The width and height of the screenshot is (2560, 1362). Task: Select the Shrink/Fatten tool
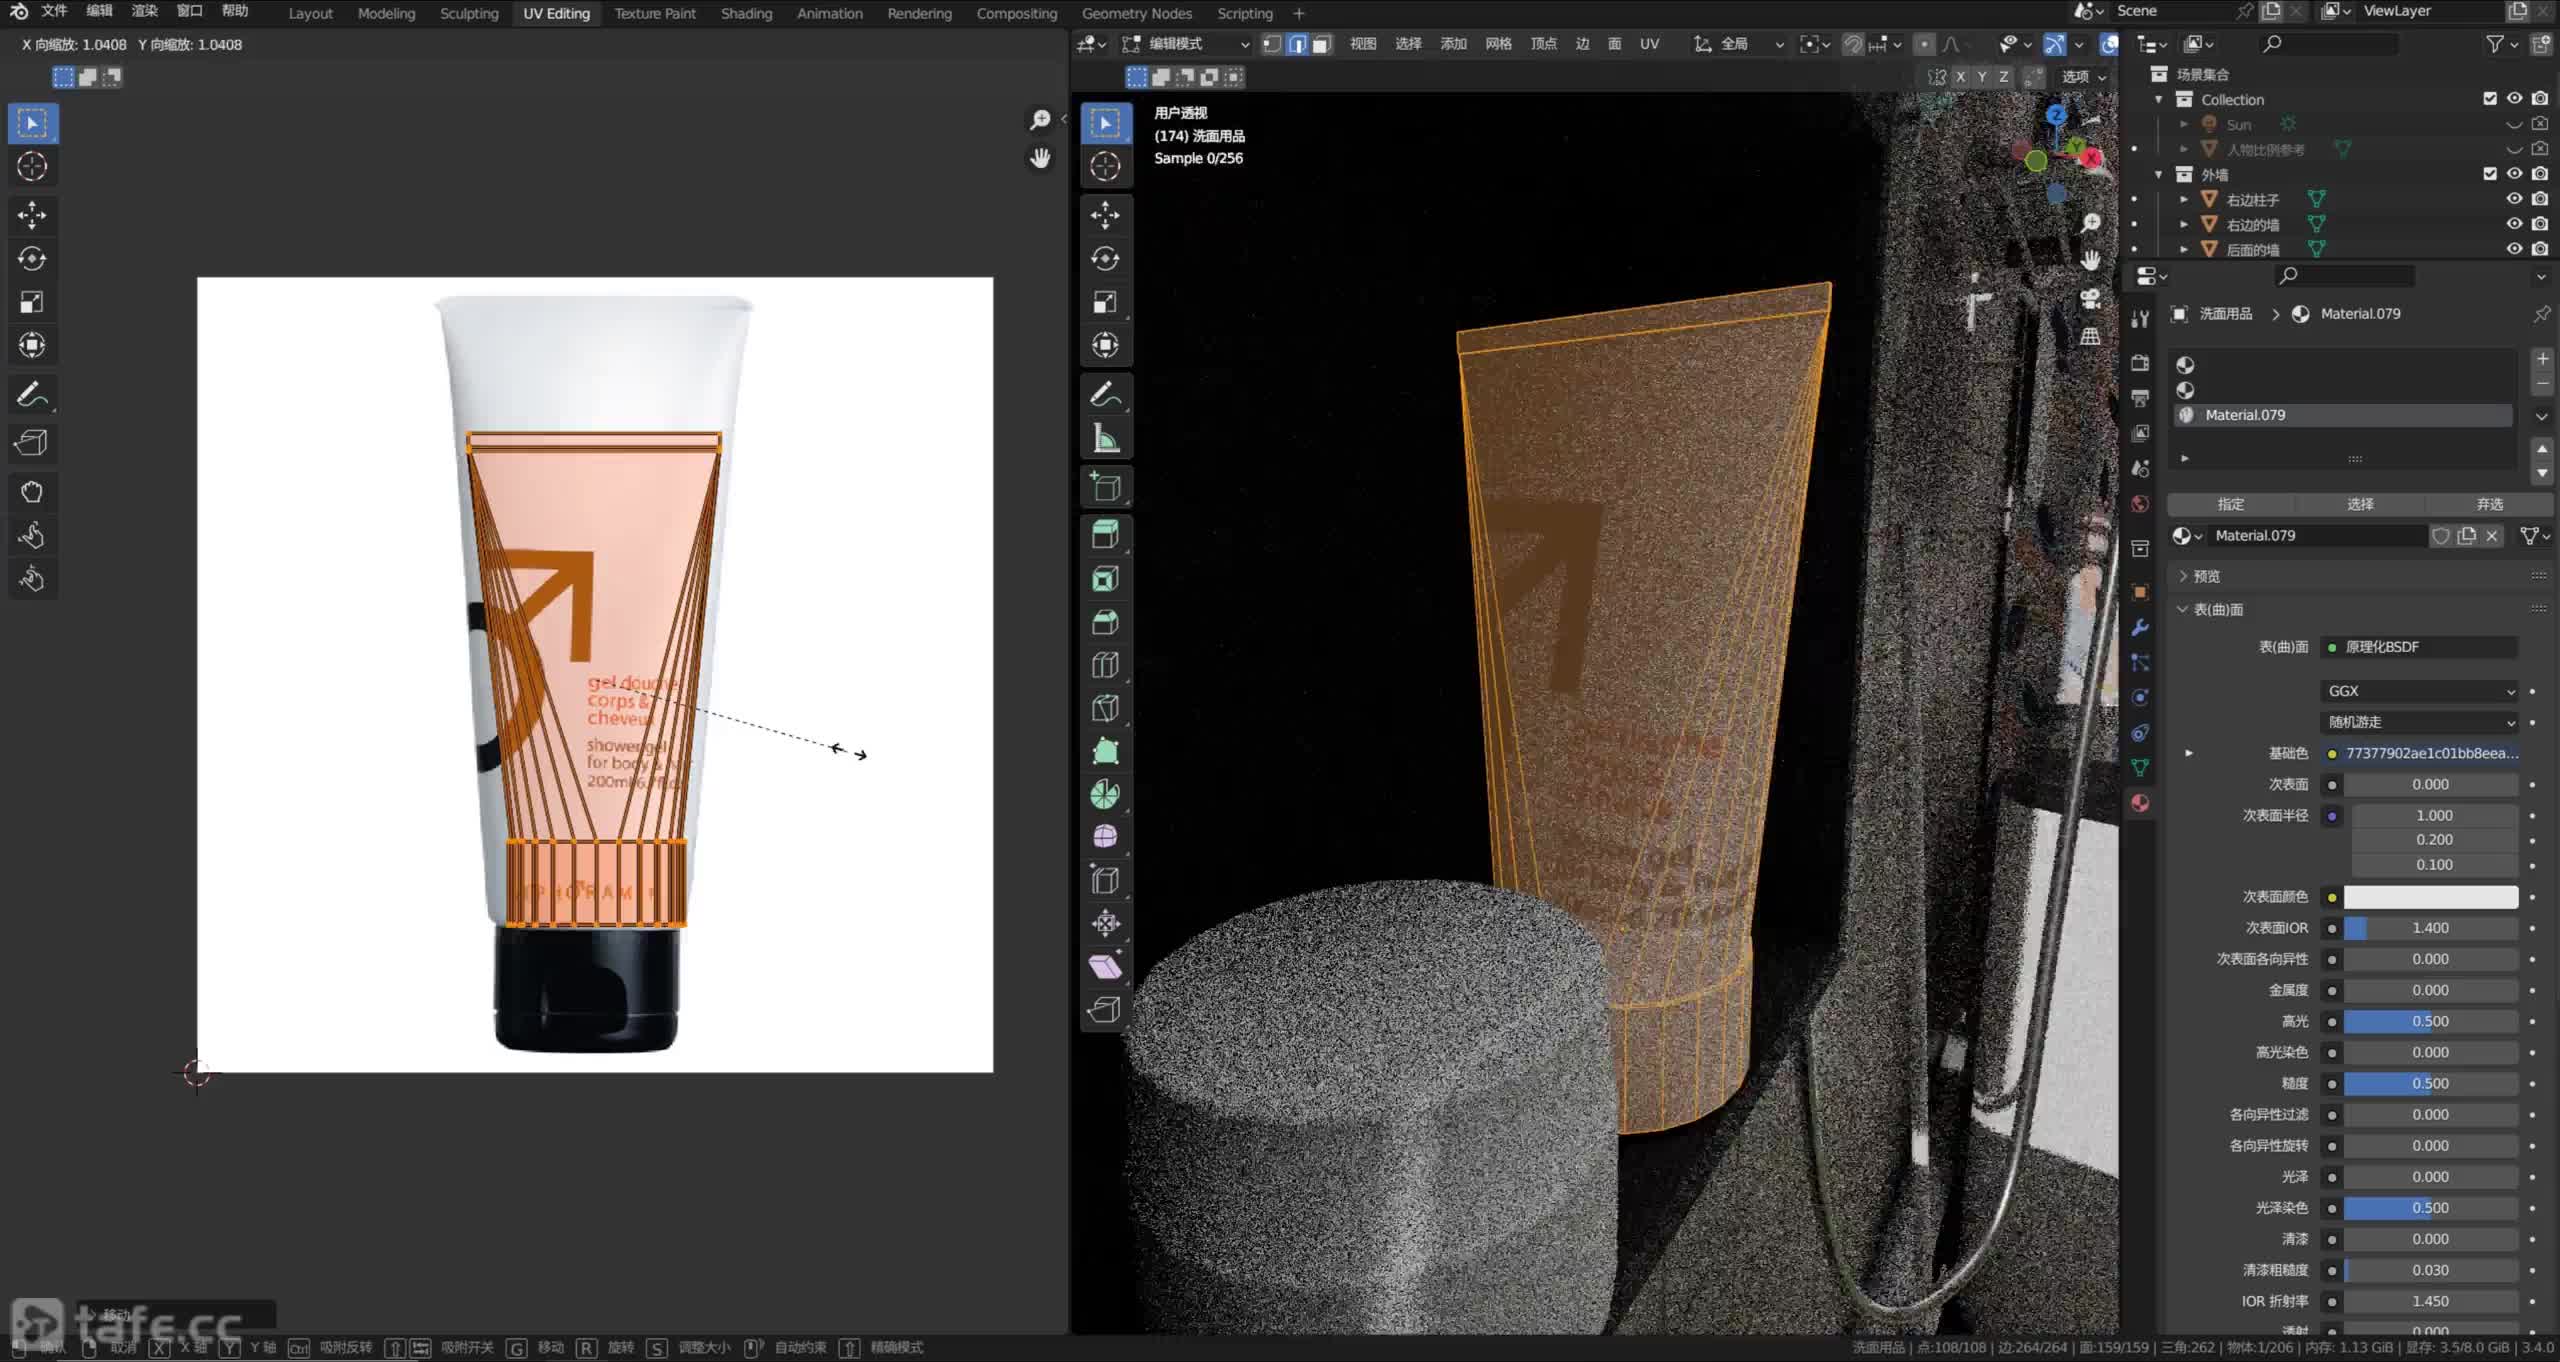tap(1105, 923)
